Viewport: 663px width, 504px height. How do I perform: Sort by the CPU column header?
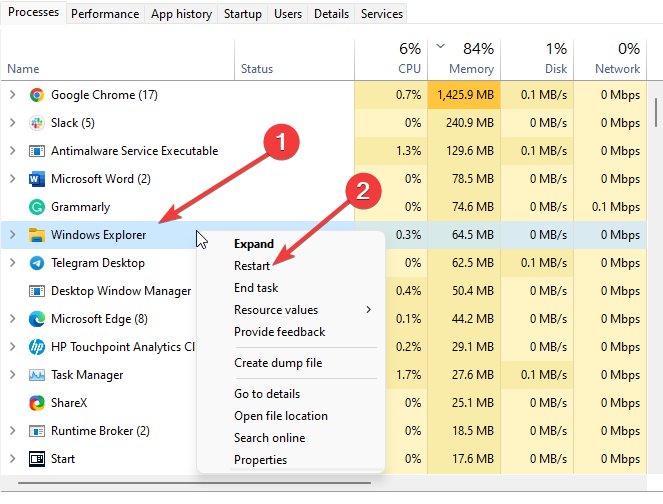tap(391, 60)
